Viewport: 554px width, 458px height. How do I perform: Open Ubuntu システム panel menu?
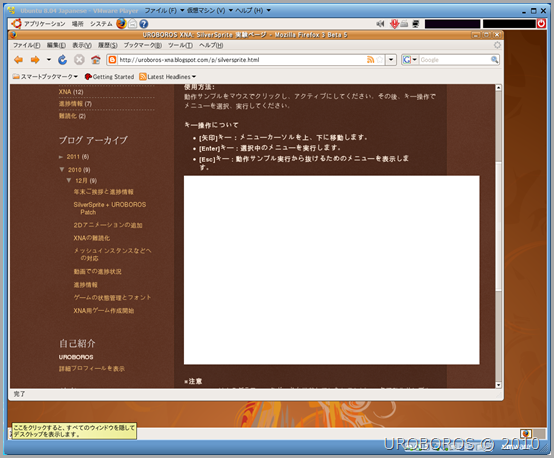click(101, 24)
